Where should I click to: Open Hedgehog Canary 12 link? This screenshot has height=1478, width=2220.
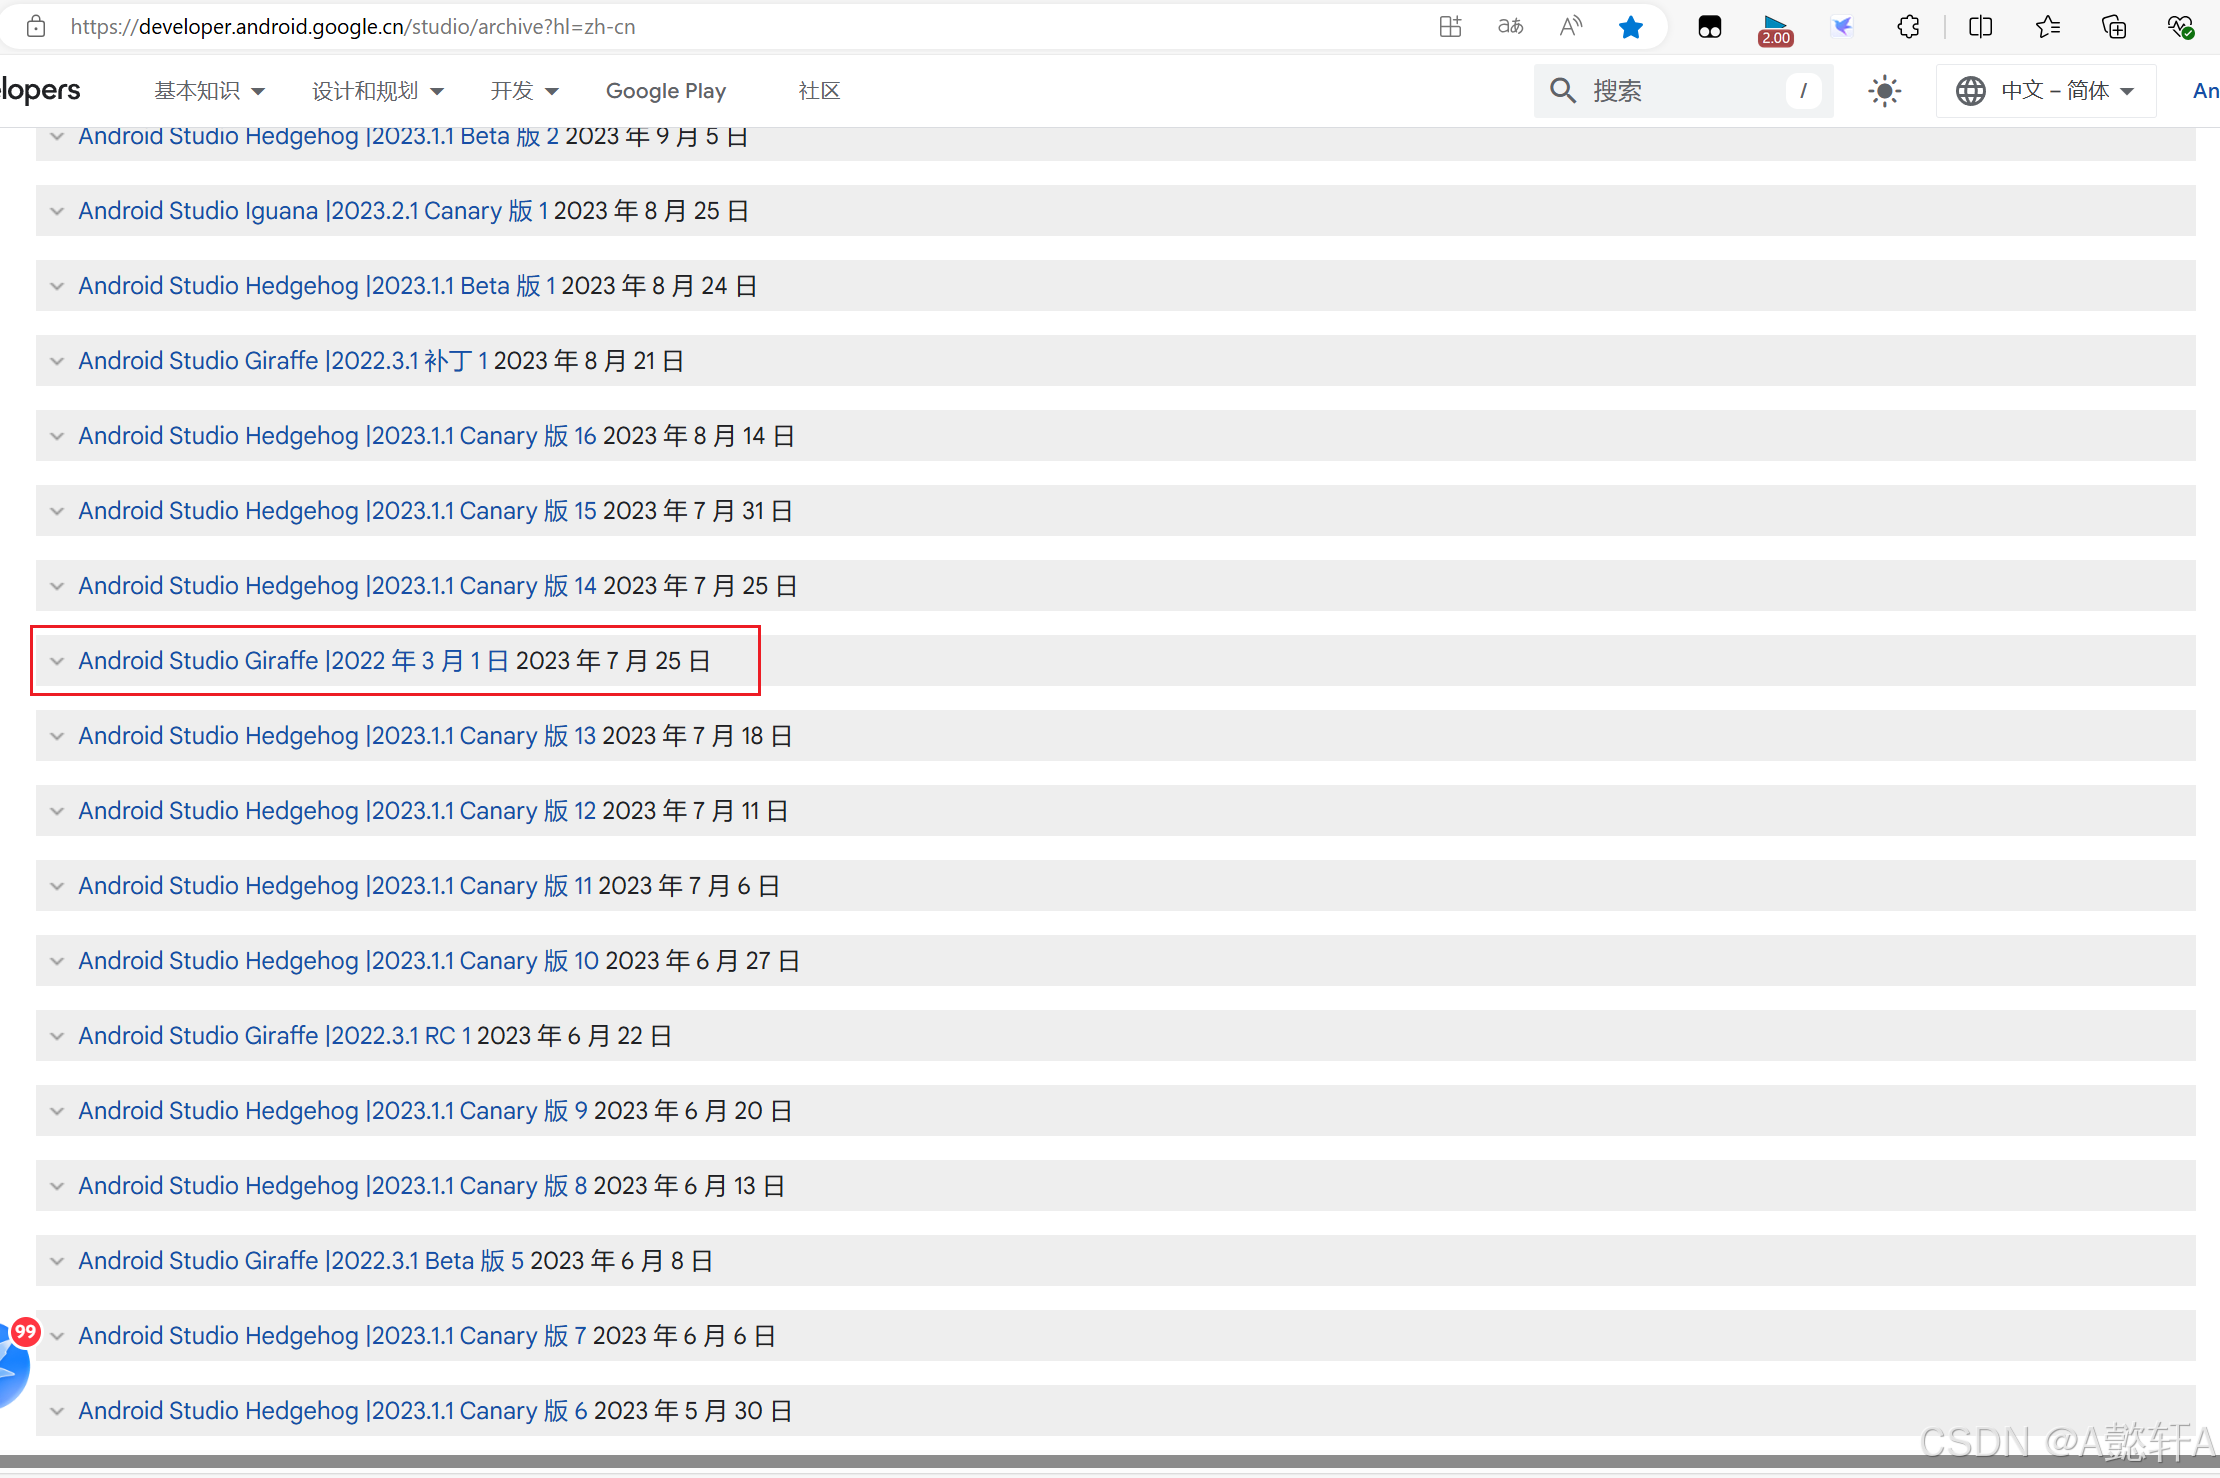tap(338, 811)
